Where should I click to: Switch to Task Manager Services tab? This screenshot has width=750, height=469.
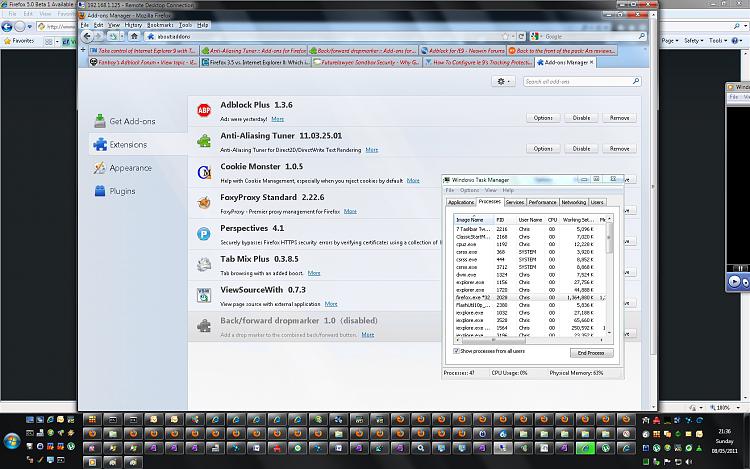tap(515, 202)
